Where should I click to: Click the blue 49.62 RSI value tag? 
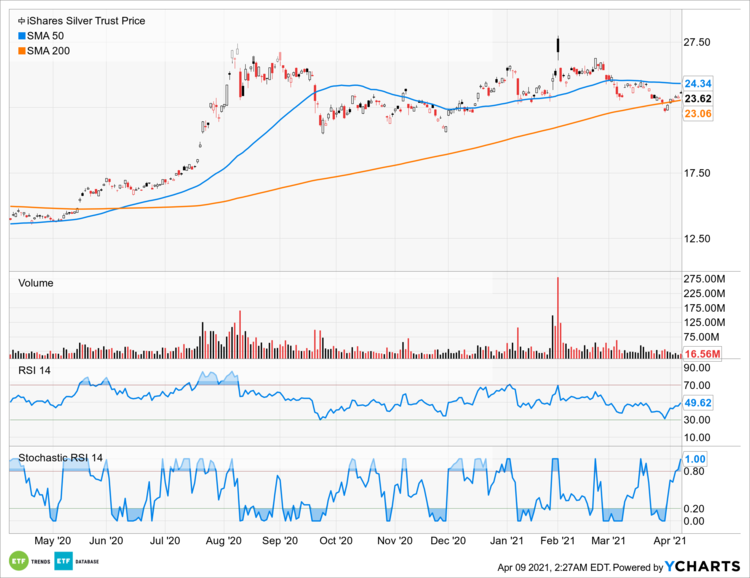[x=697, y=404]
